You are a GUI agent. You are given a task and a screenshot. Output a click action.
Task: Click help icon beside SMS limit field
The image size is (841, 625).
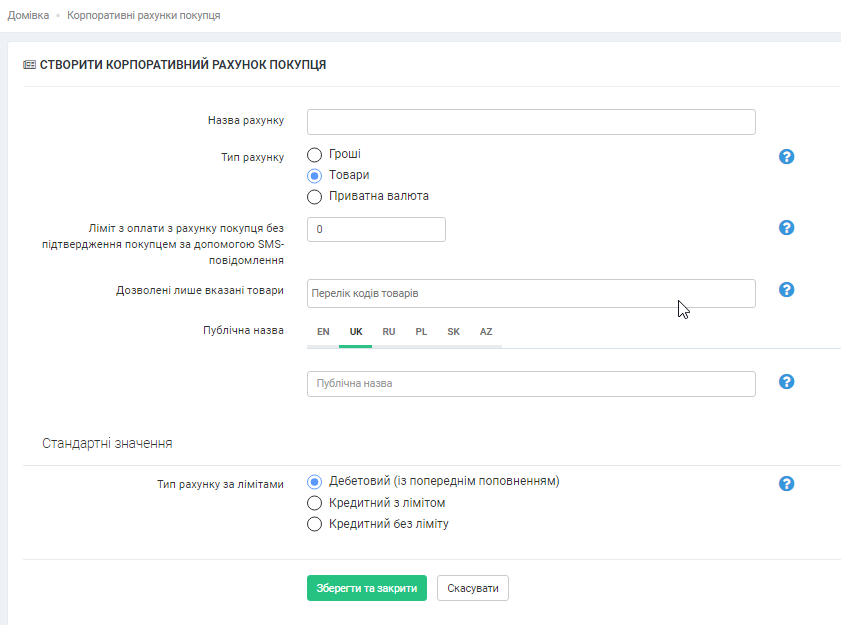(786, 228)
